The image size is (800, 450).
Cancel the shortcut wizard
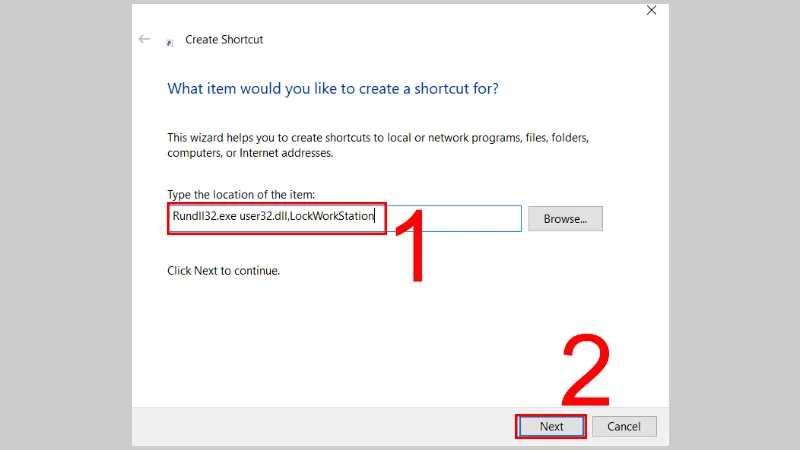click(x=624, y=426)
